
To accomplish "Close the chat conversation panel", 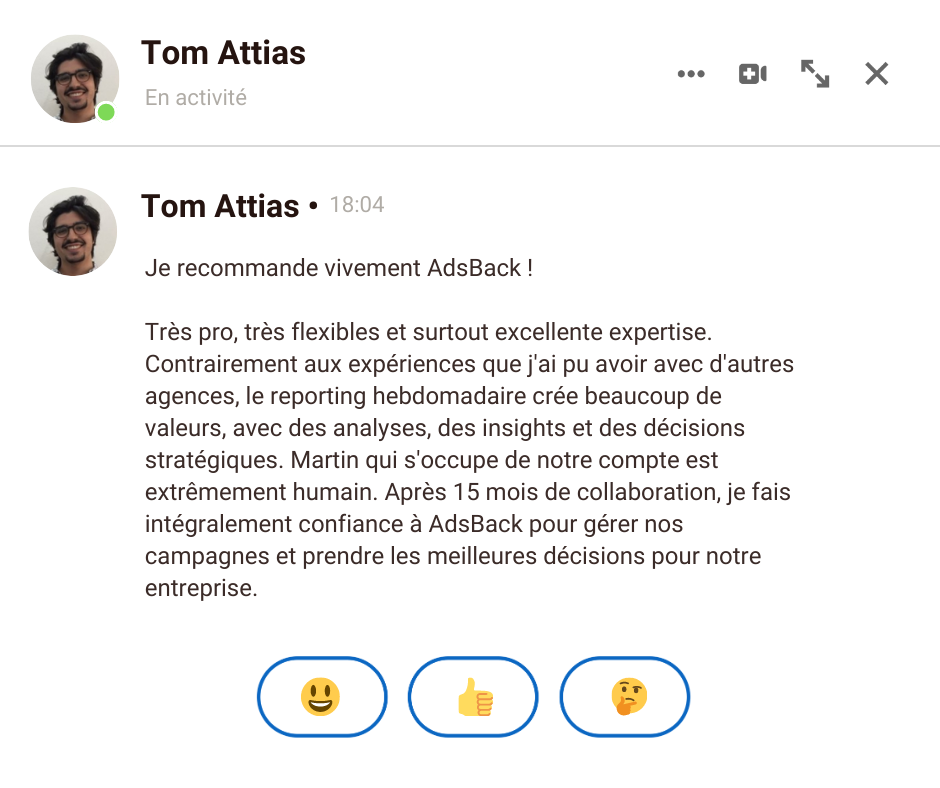I will 876,74.
